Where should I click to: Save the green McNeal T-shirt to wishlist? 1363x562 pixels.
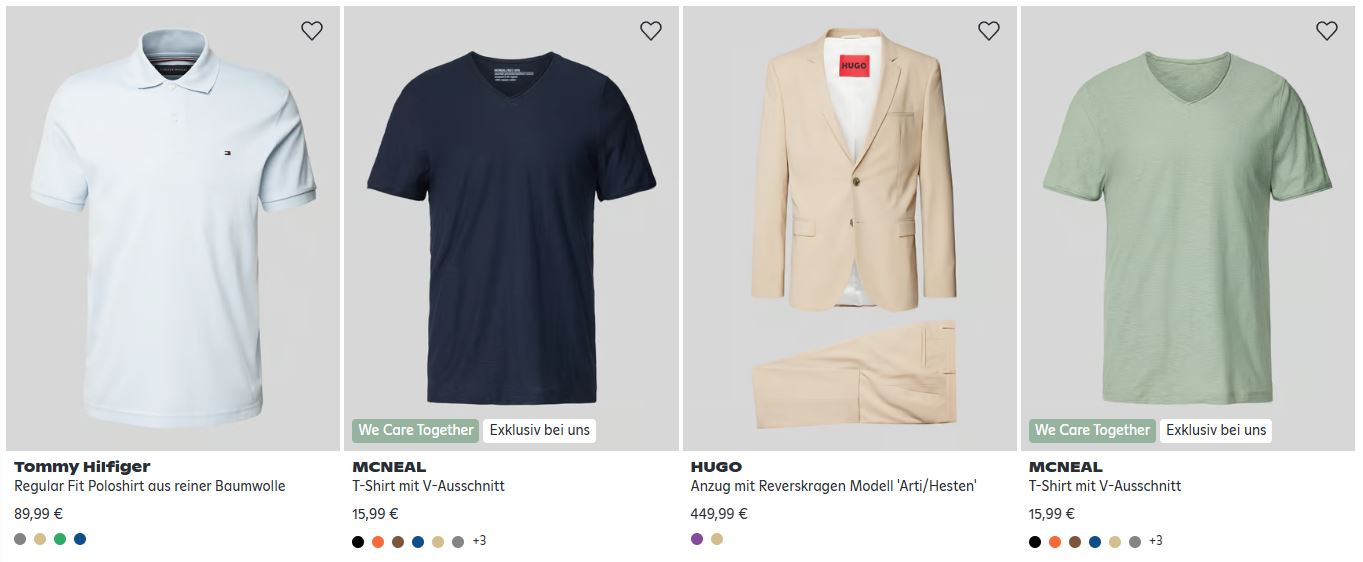tap(1326, 31)
